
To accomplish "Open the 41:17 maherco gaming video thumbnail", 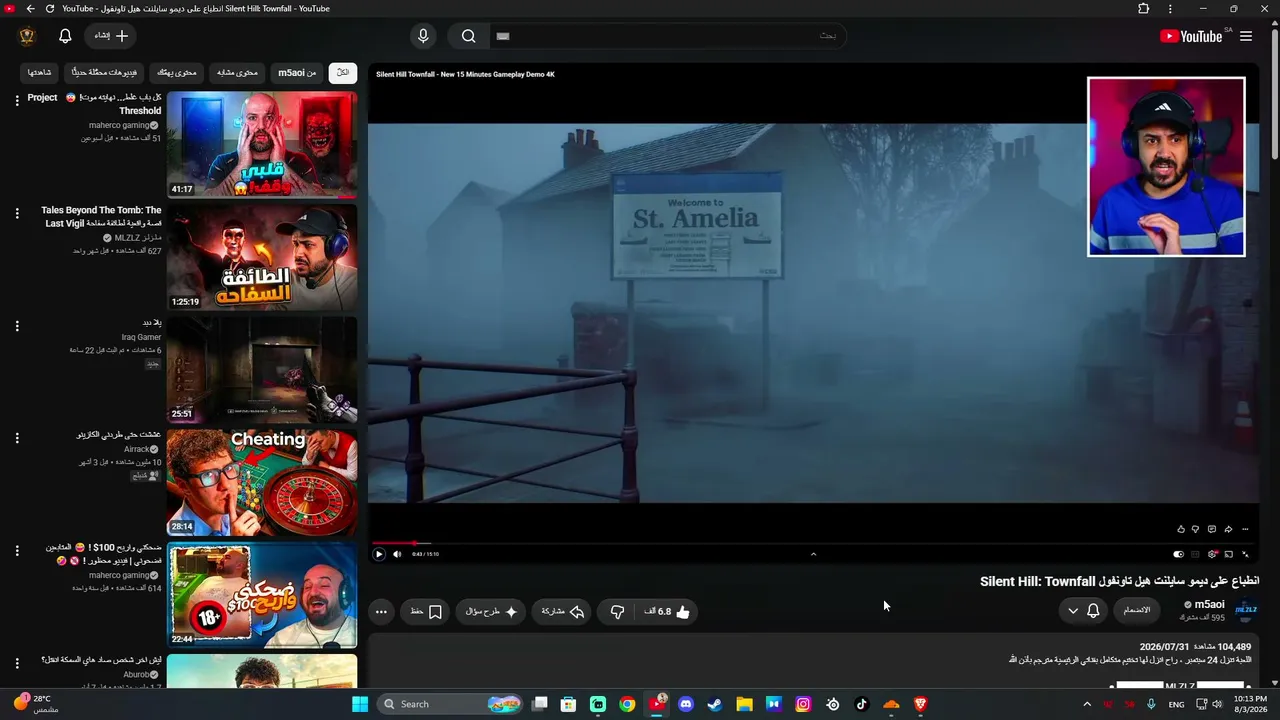I will pos(262,145).
